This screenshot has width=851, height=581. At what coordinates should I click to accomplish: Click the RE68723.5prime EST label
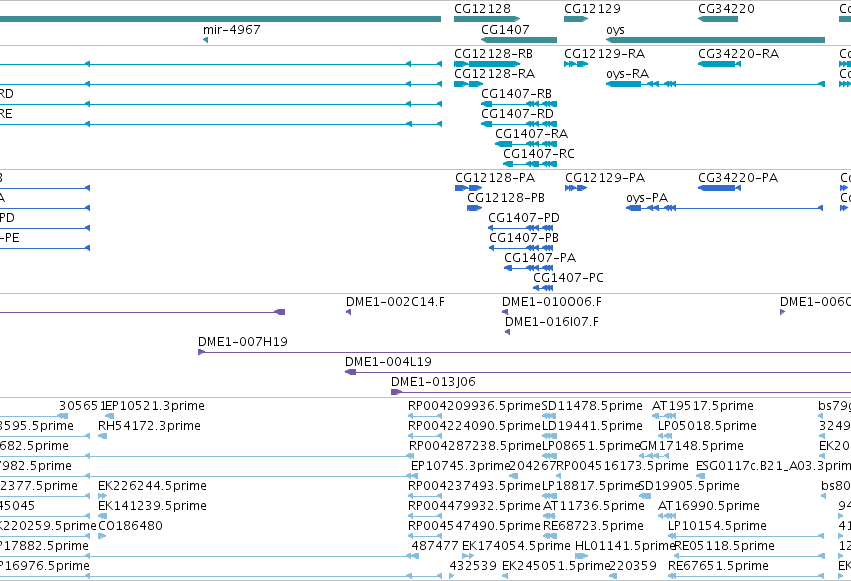(593, 526)
